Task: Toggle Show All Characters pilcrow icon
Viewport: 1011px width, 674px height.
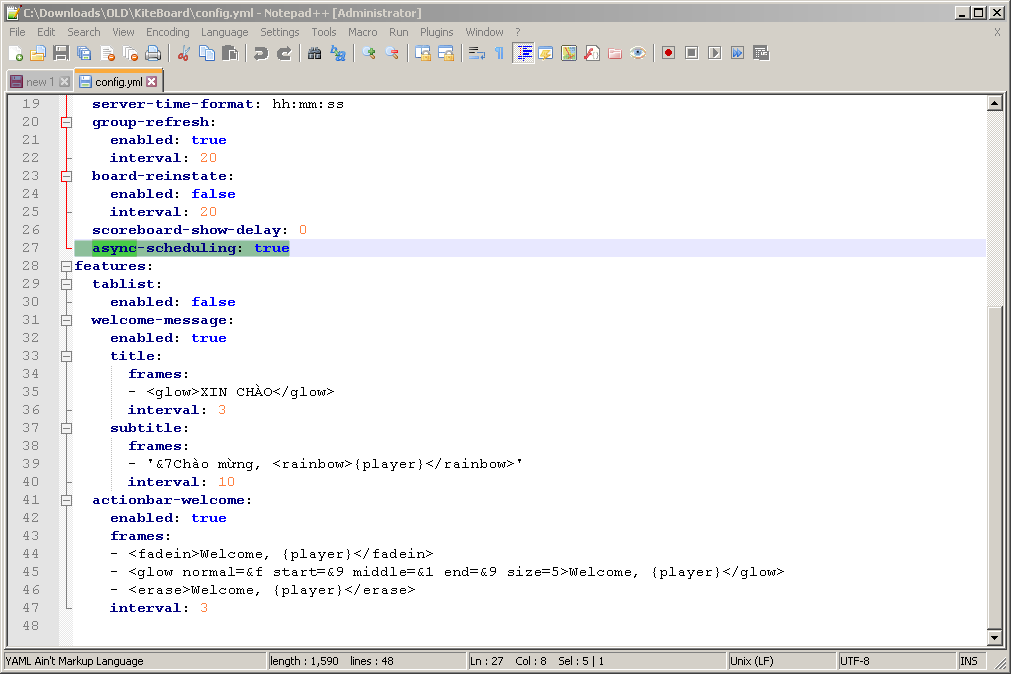Action: tap(499, 53)
